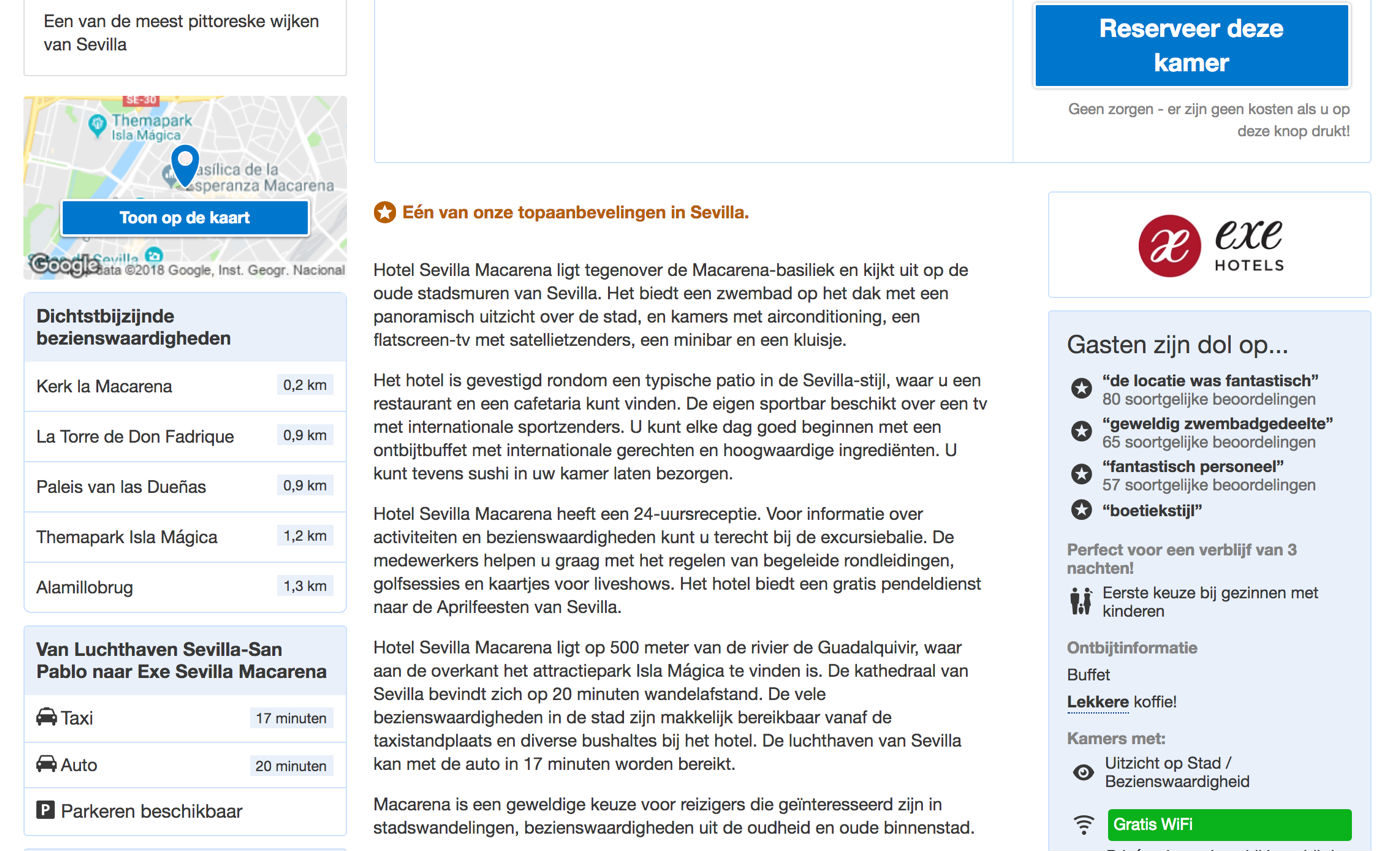Click star icon beside 'geweldig zwembadgedeelte'

[x=1081, y=432]
